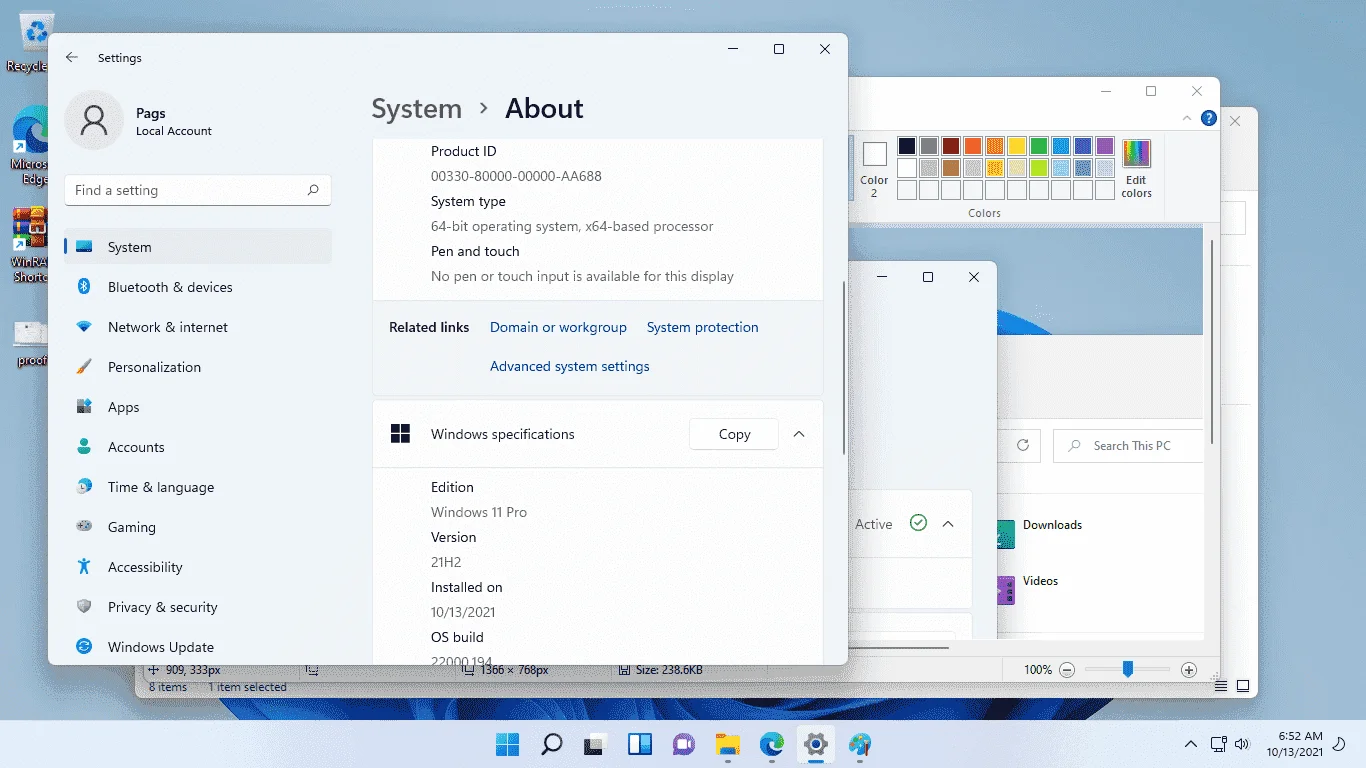Screen dimensions: 1366x768
Task: Select Apps in the Settings sidebar
Action: (197, 407)
